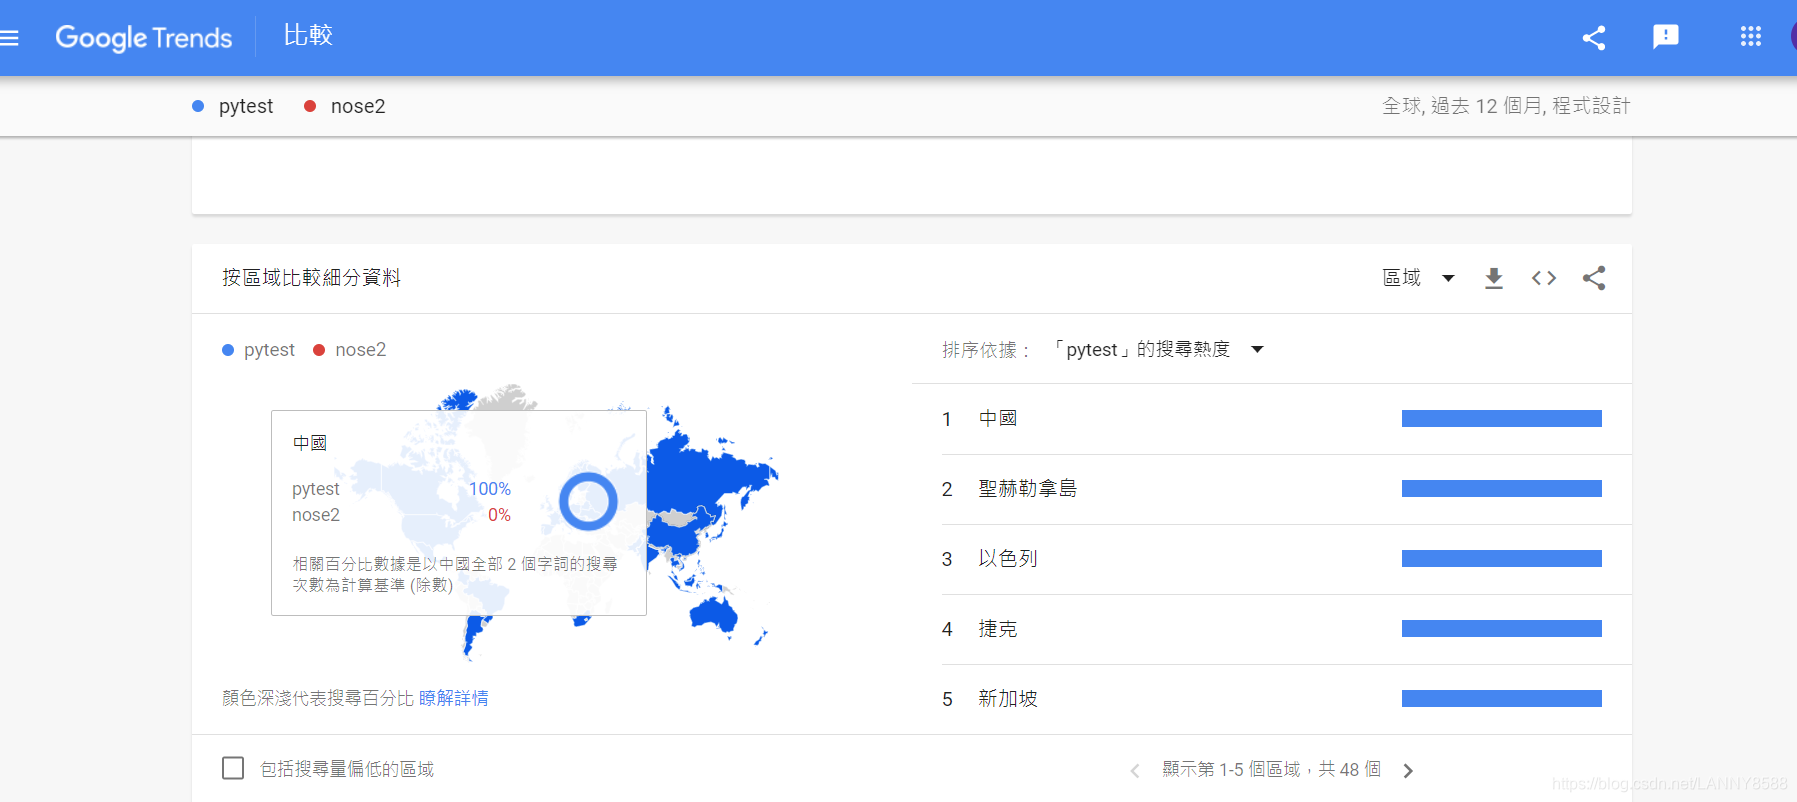Go to next page of regions

pos(1408,770)
